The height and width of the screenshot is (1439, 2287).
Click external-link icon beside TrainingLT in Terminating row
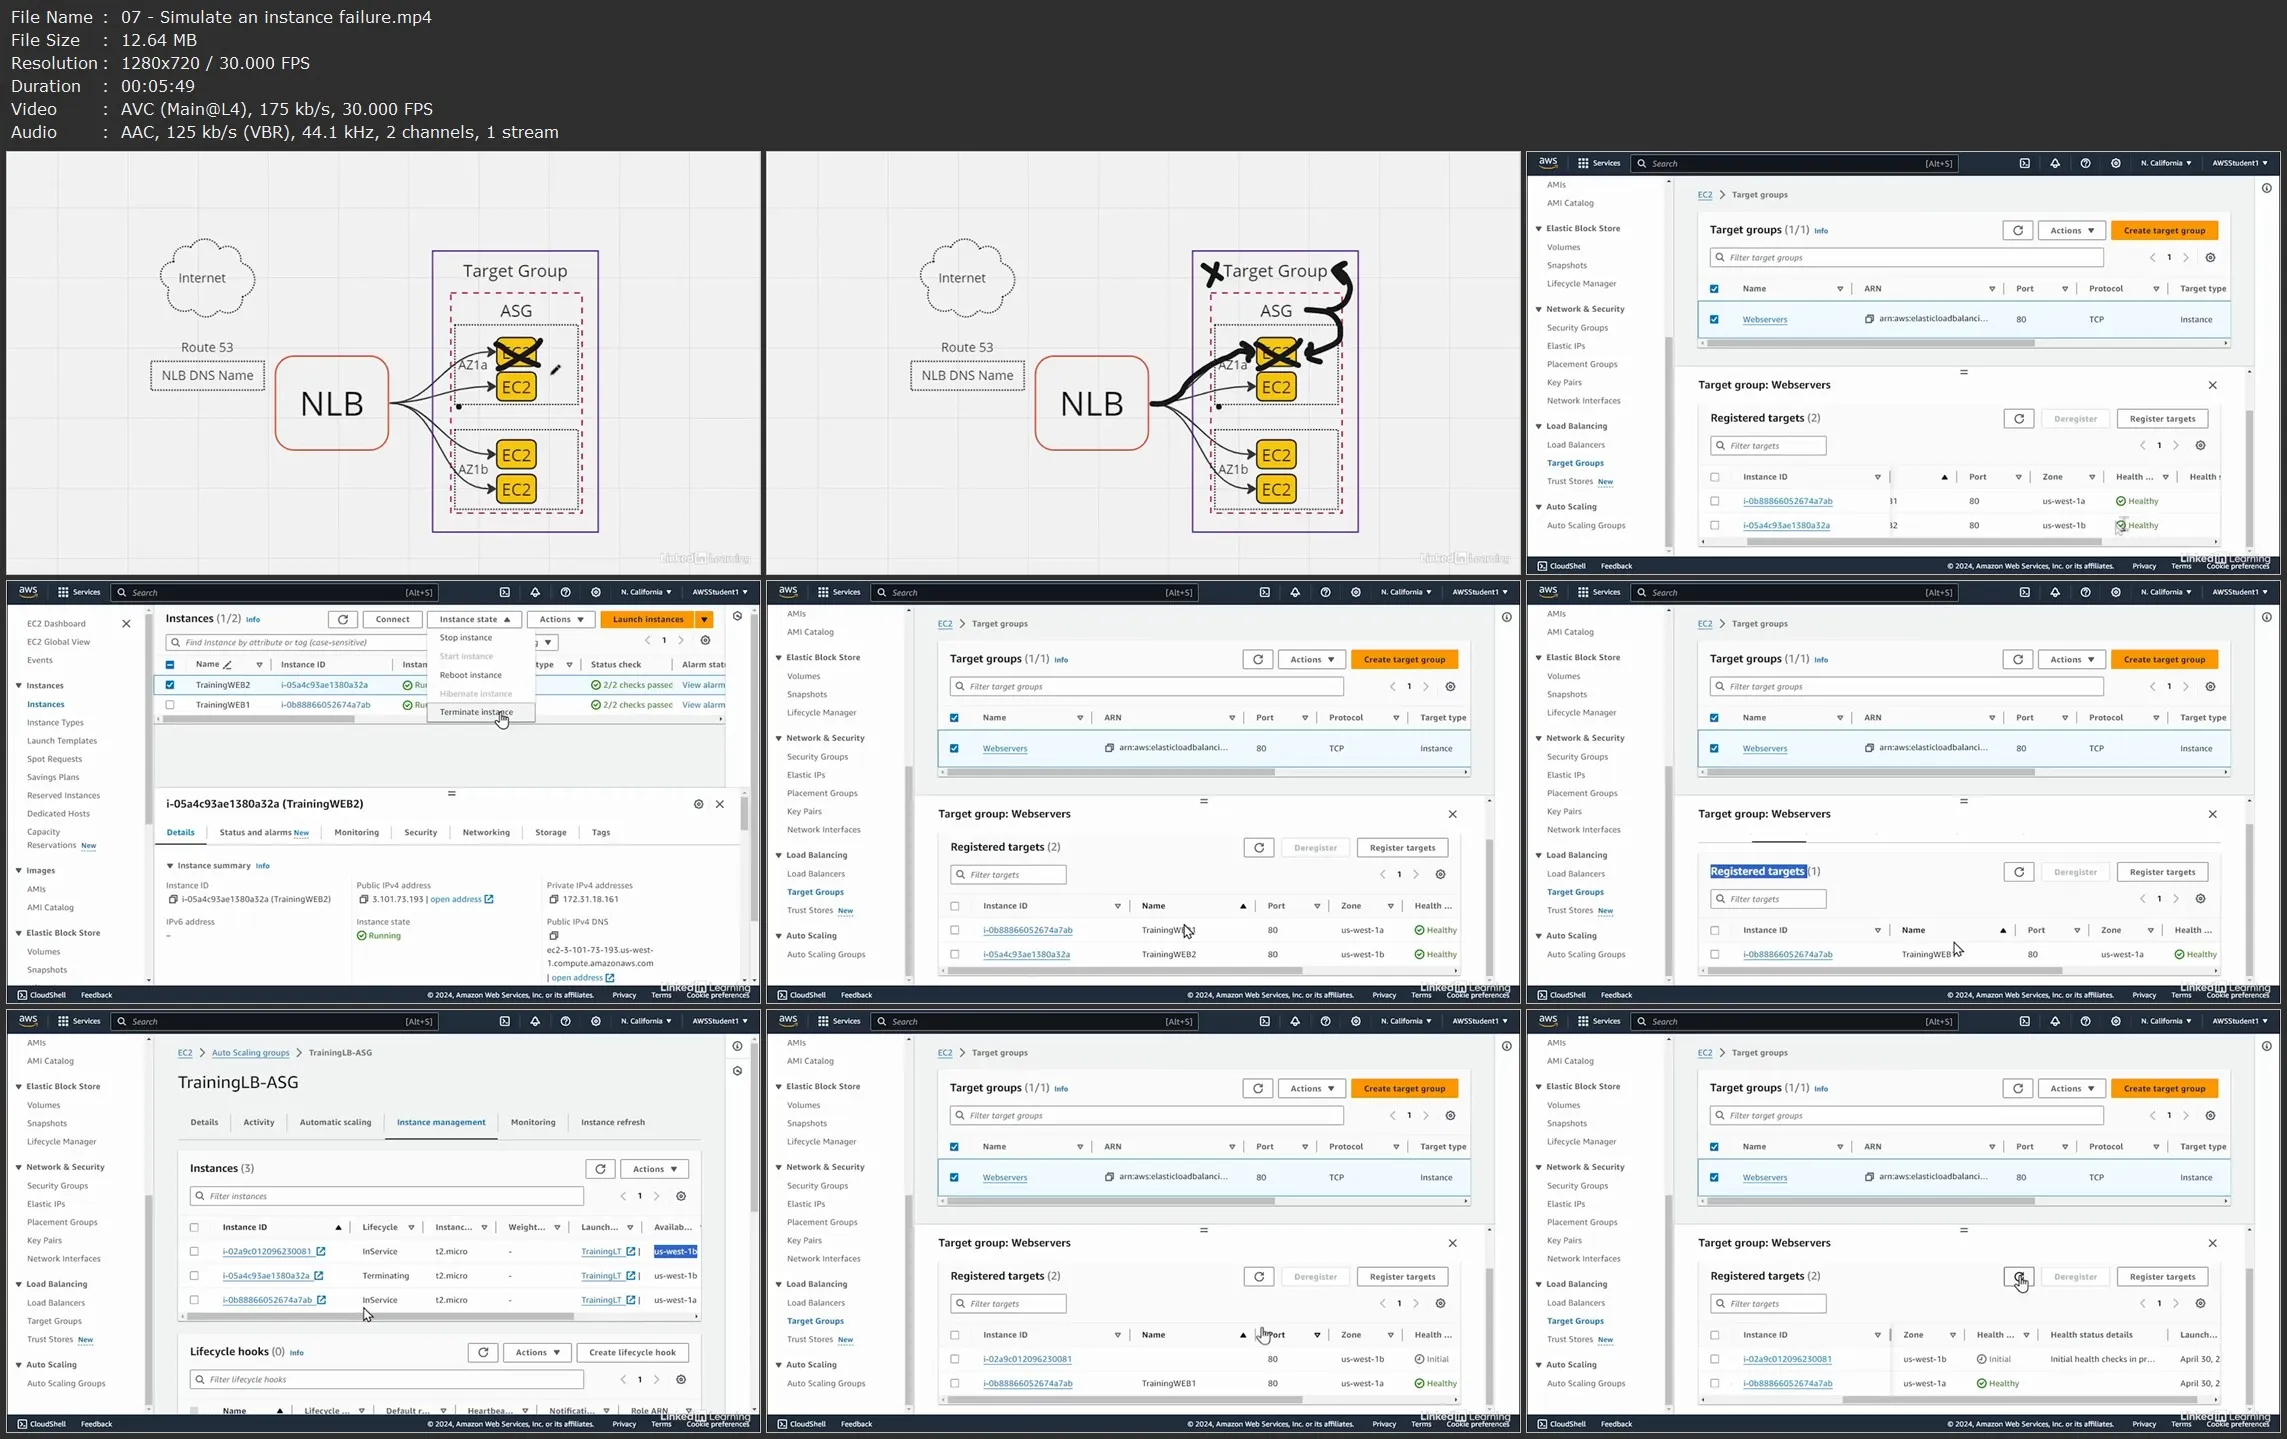coord(631,1276)
